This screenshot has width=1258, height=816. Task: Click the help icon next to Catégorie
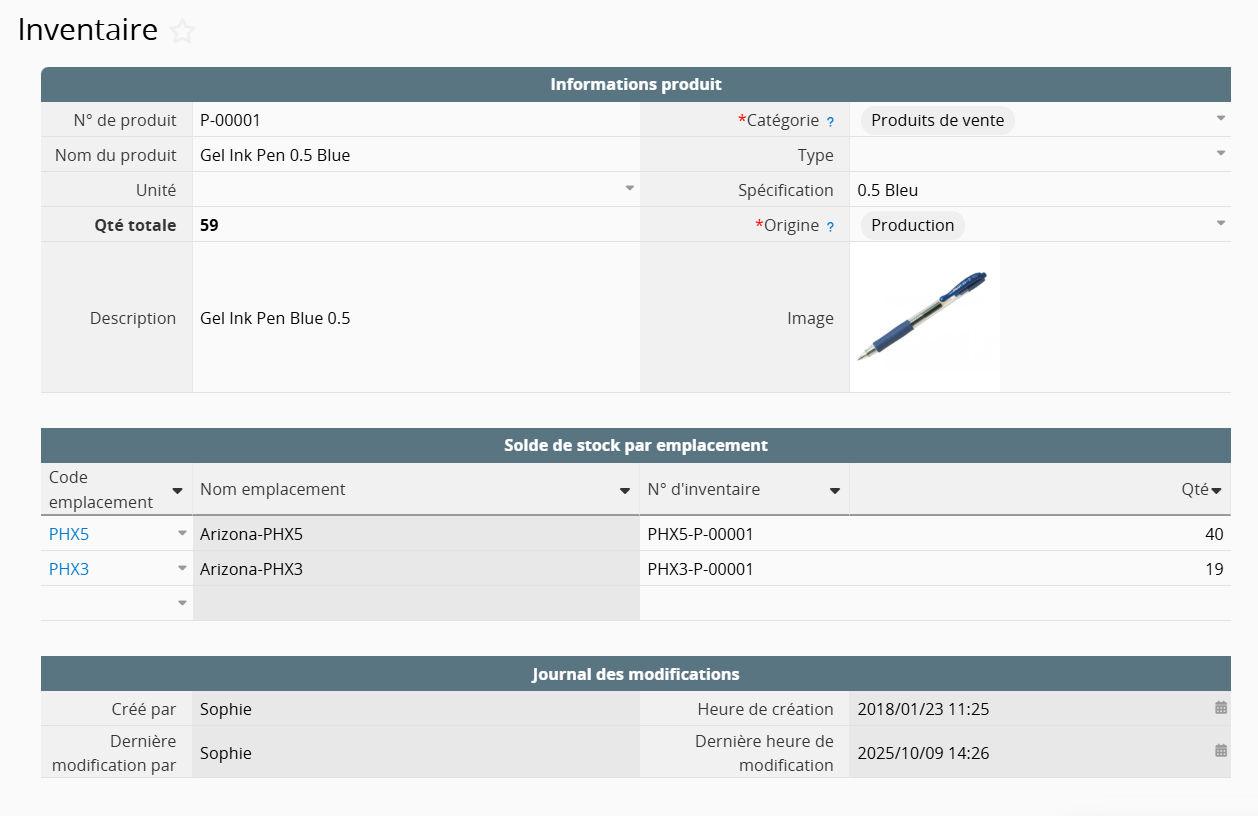[x=830, y=121]
